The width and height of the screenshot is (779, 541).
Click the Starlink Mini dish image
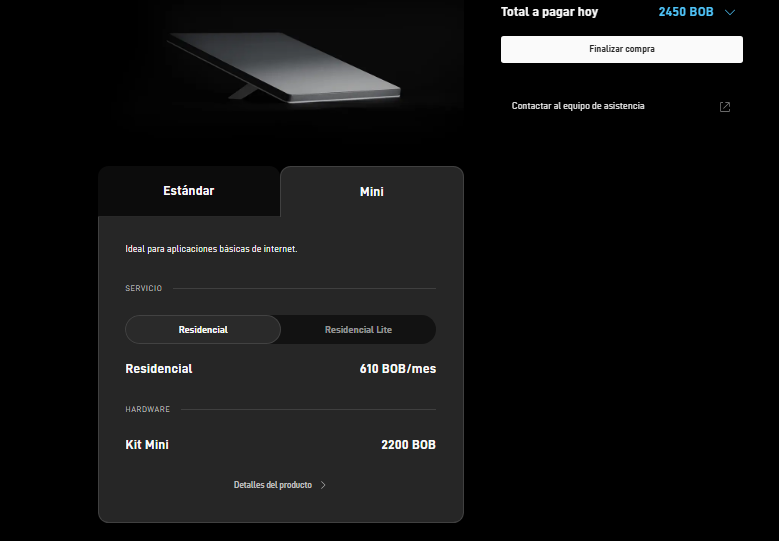284,67
